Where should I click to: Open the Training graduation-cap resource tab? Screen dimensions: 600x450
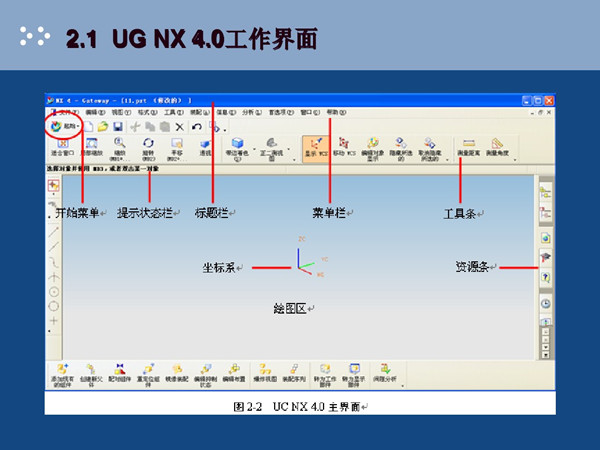pyautogui.click(x=545, y=257)
